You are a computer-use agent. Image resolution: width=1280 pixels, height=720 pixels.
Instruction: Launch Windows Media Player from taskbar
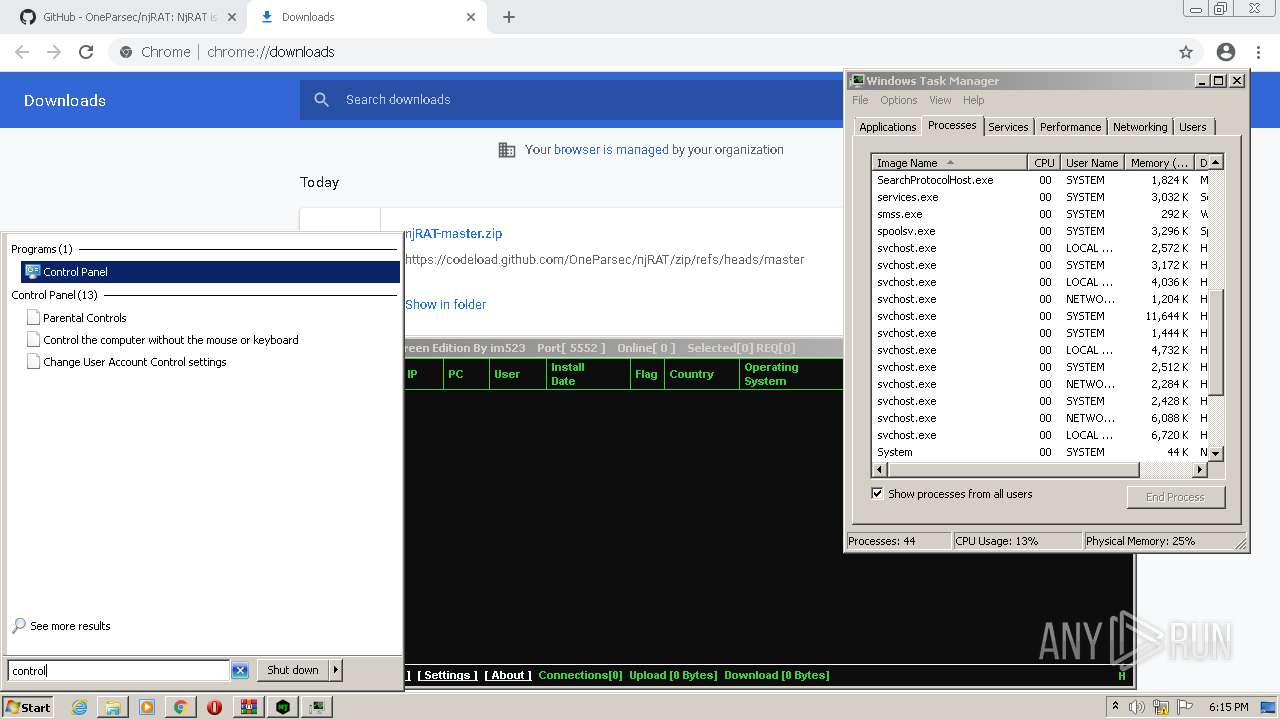point(147,707)
